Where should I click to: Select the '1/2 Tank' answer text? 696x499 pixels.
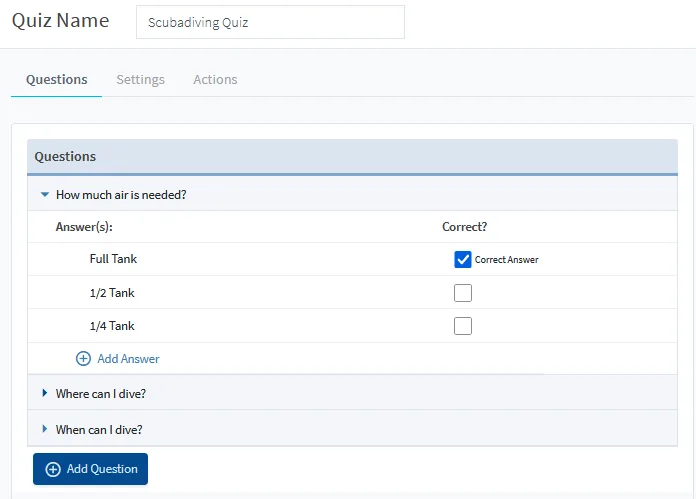[112, 293]
